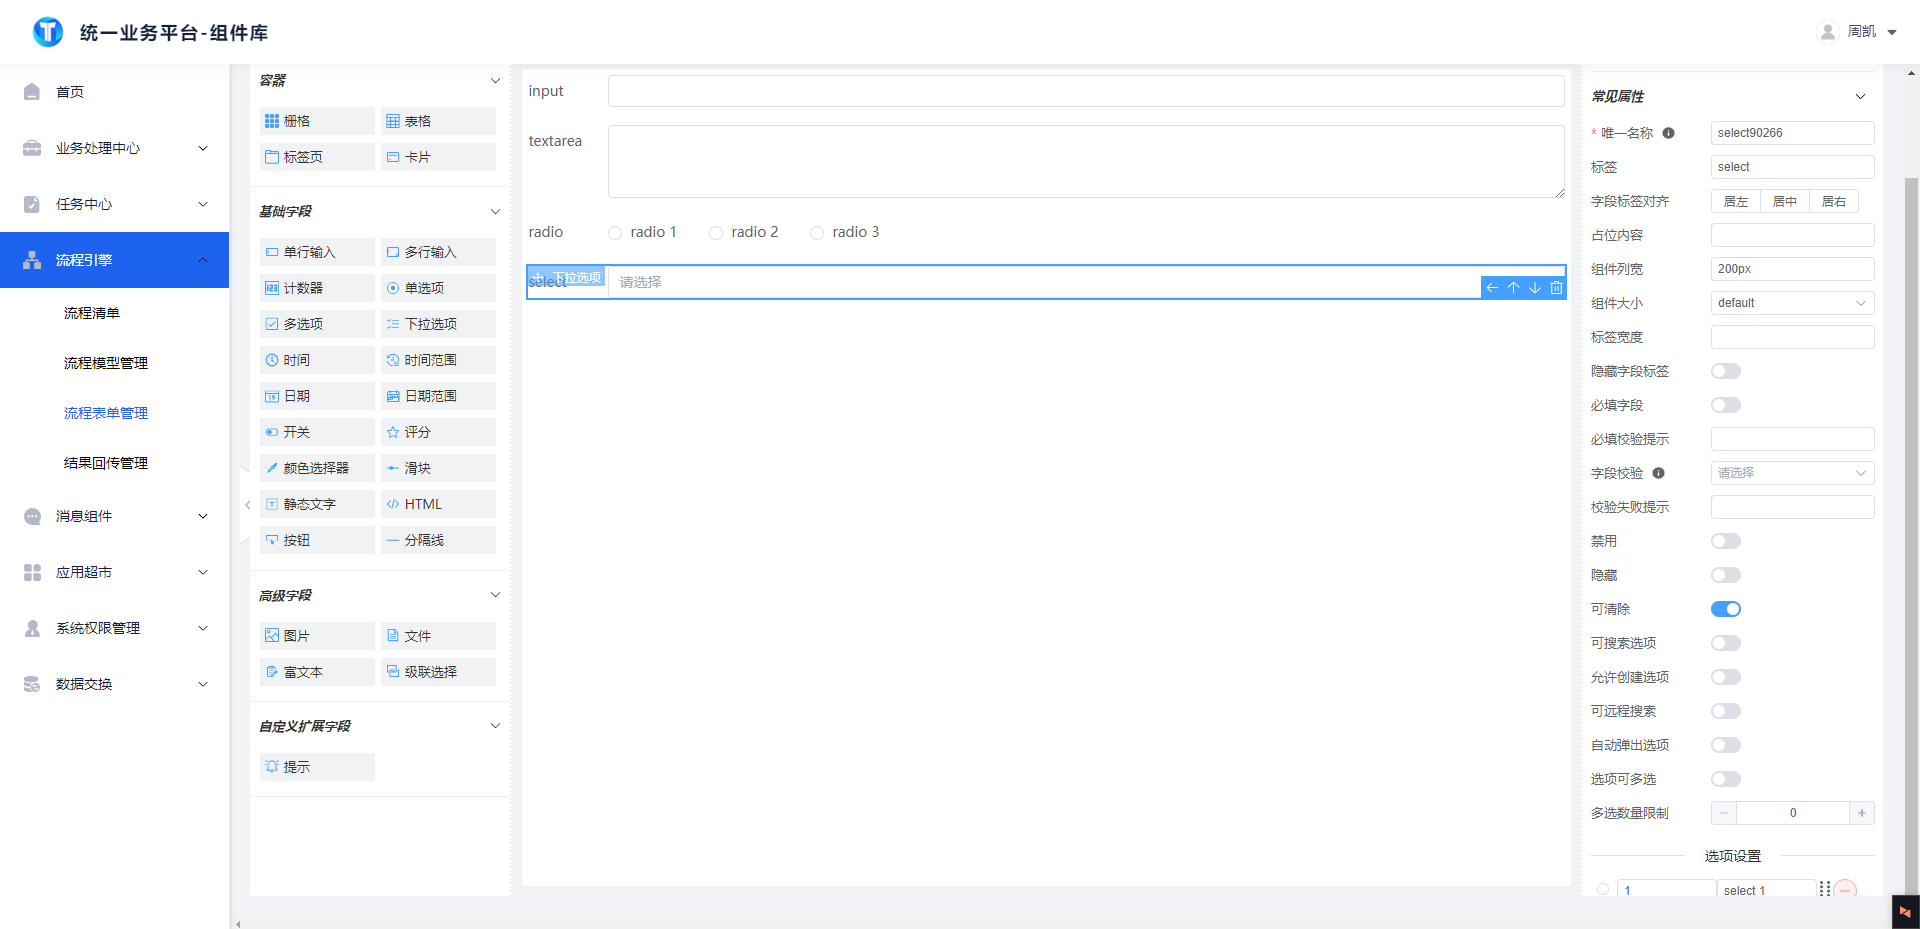Collapse the 基础字段 section
The width and height of the screenshot is (1920, 929).
click(x=495, y=211)
